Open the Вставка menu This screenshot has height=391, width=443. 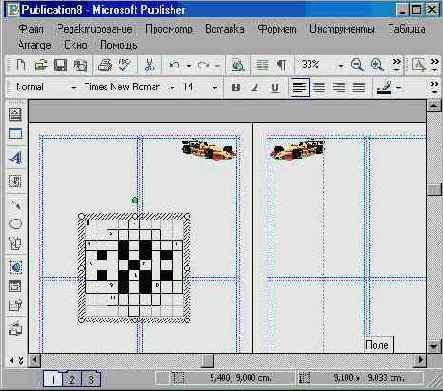(225, 29)
